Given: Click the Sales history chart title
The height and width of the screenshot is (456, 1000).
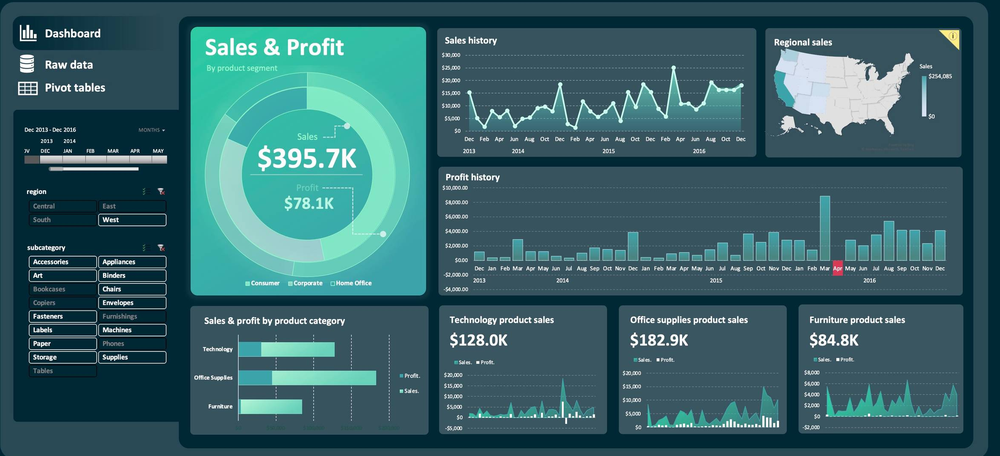Looking at the screenshot, I should click(471, 41).
